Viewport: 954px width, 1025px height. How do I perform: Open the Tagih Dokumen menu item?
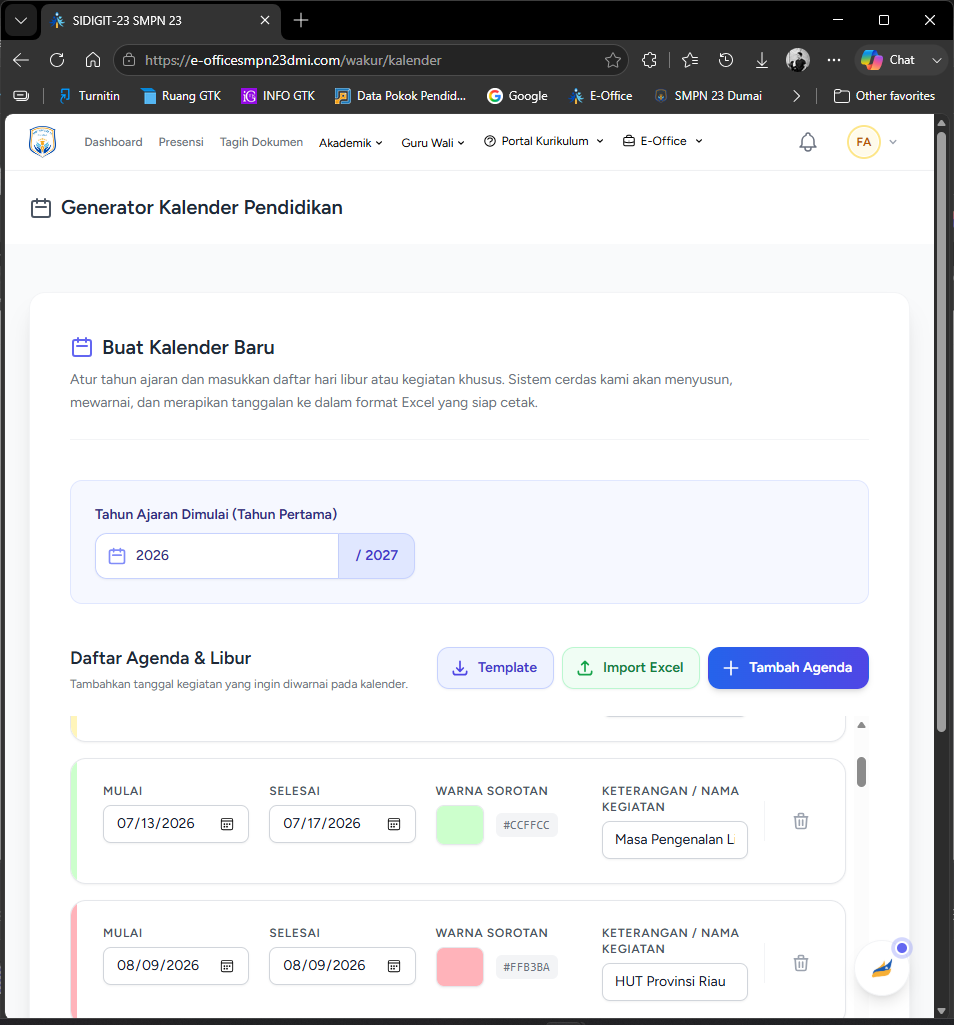point(261,142)
